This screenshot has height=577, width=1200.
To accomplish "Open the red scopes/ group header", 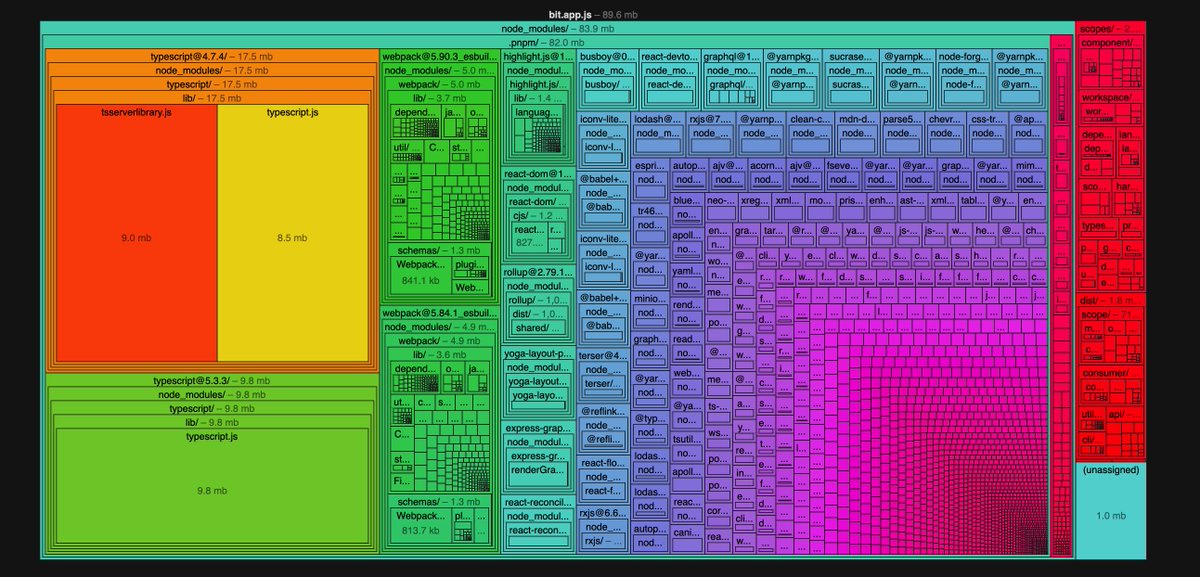I will click(1110, 29).
